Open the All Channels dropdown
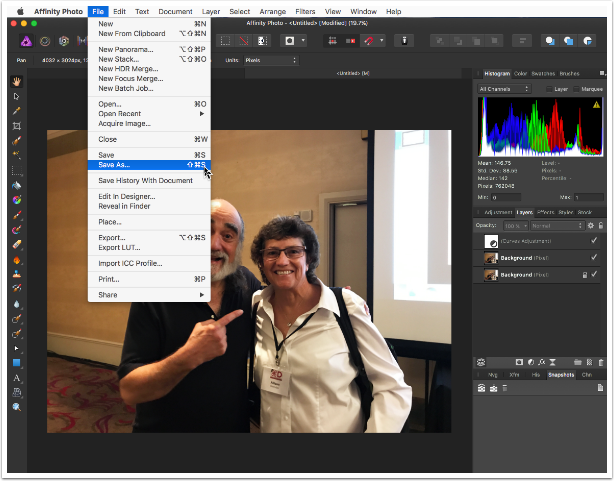Screen dimensions: 614x481 (506, 88)
